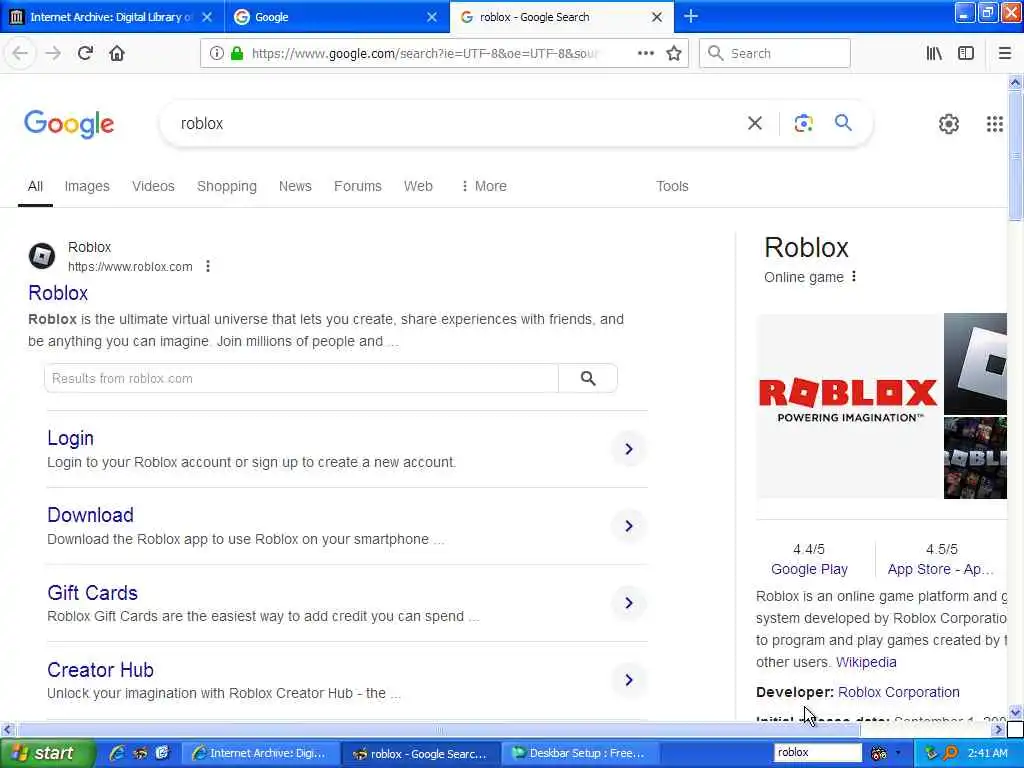Image resolution: width=1024 pixels, height=768 pixels.
Task: Click the vertical scrollbar down arrow
Action: coord(1015,712)
